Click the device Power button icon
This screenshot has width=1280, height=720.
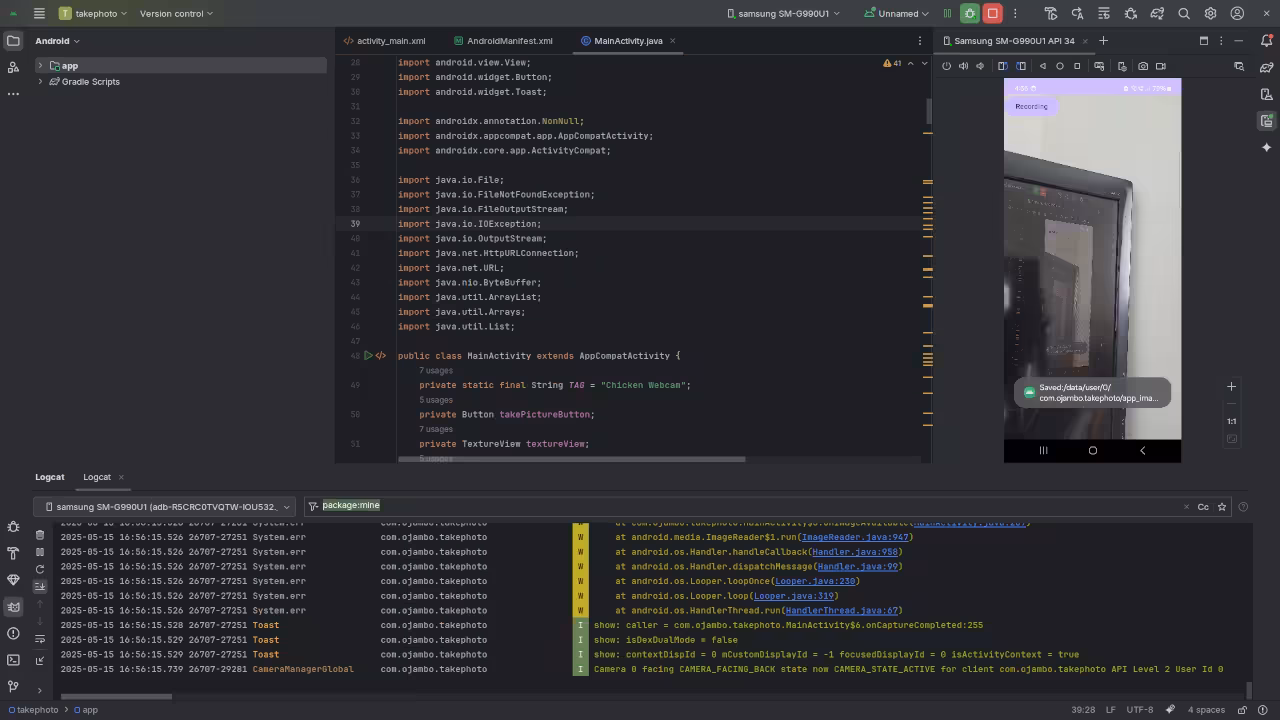(947, 66)
